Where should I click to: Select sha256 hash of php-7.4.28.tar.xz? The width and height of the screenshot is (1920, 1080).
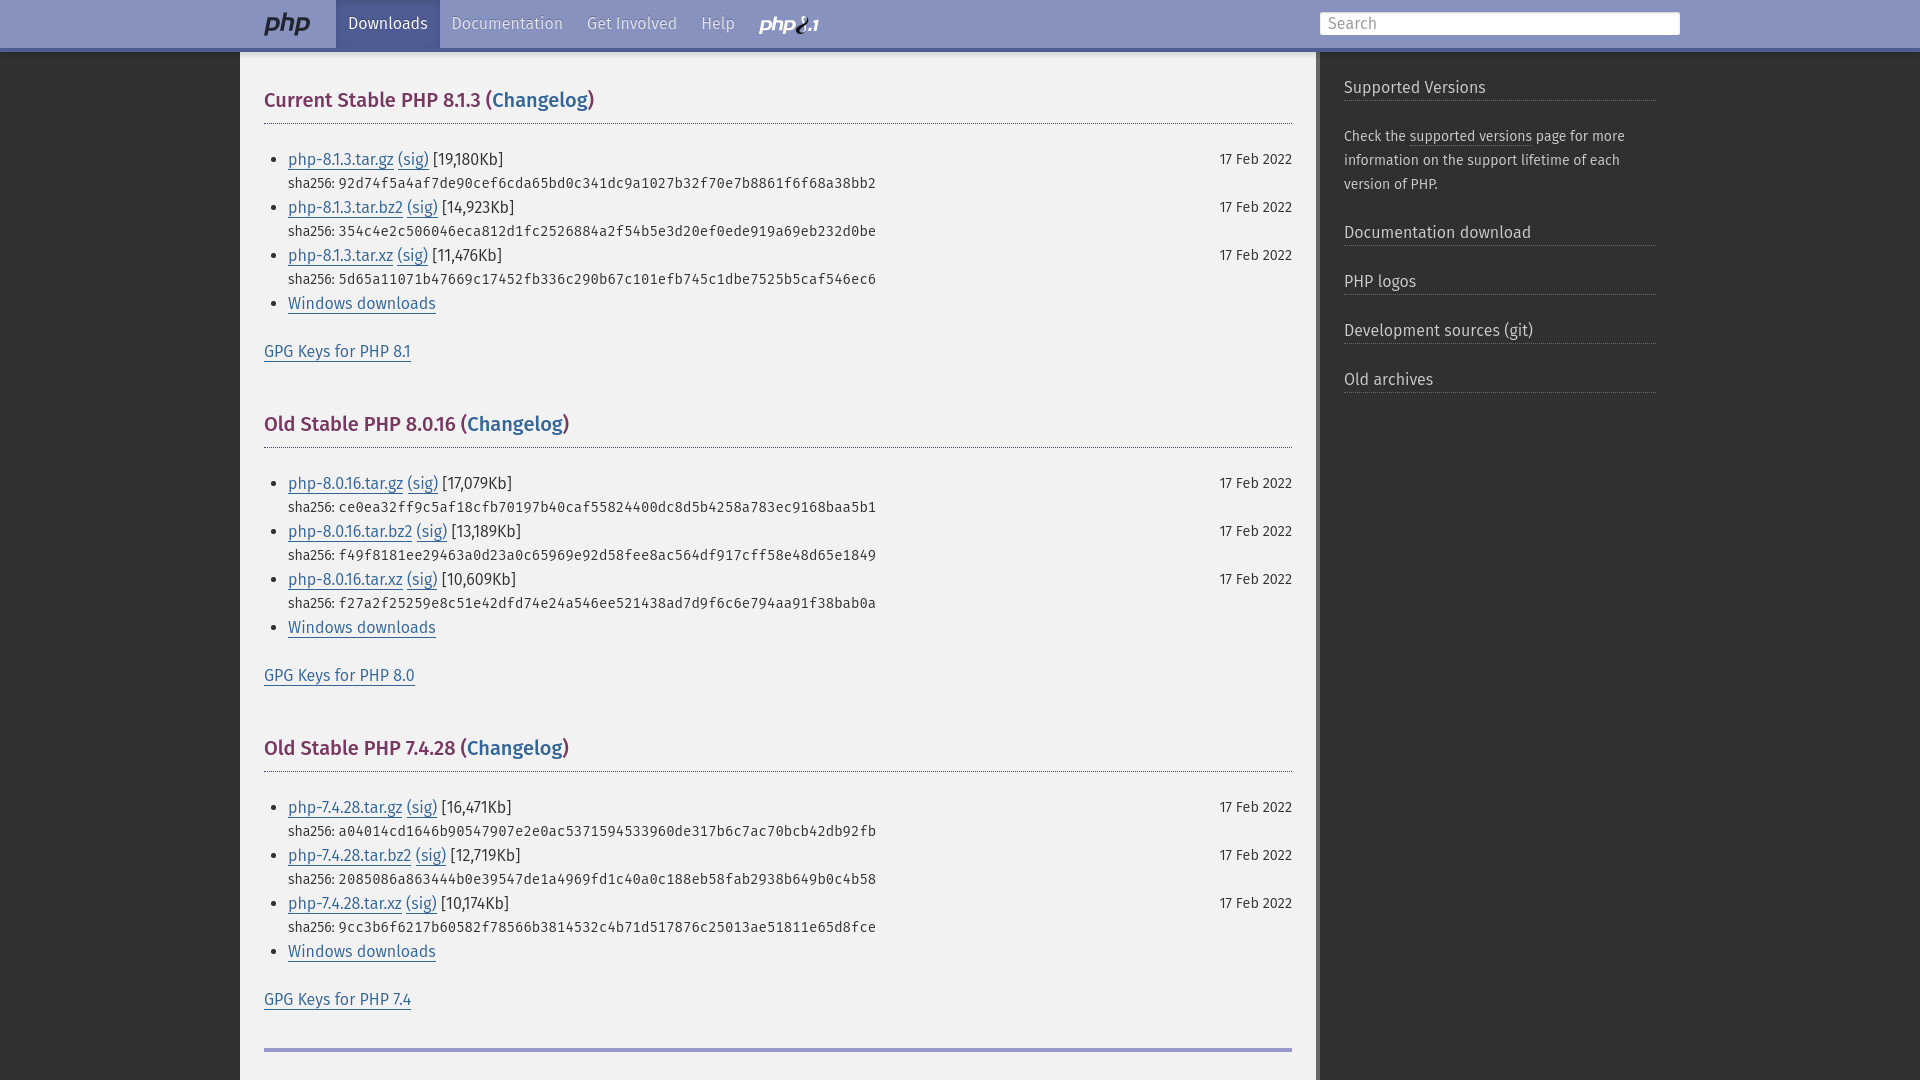(607, 928)
